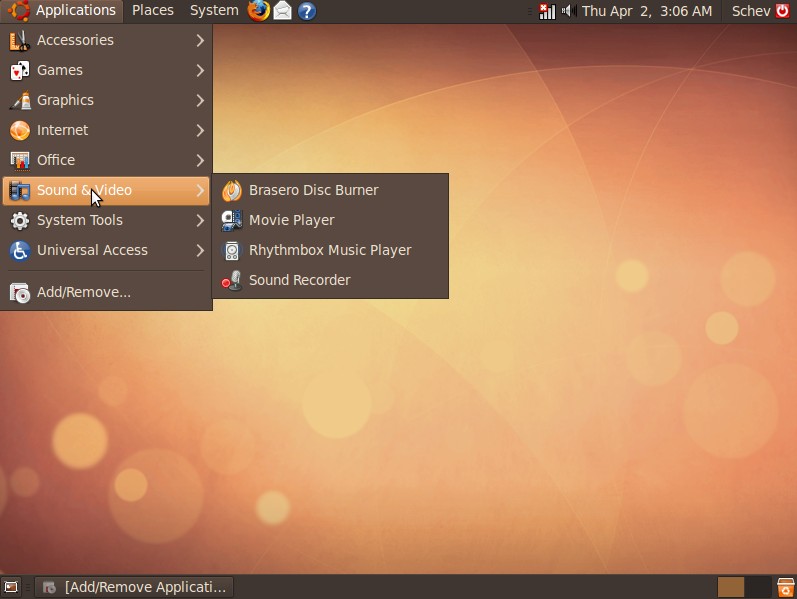This screenshot has width=797, height=599.
Task: Open the Help question mark icon
Action: click(306, 11)
